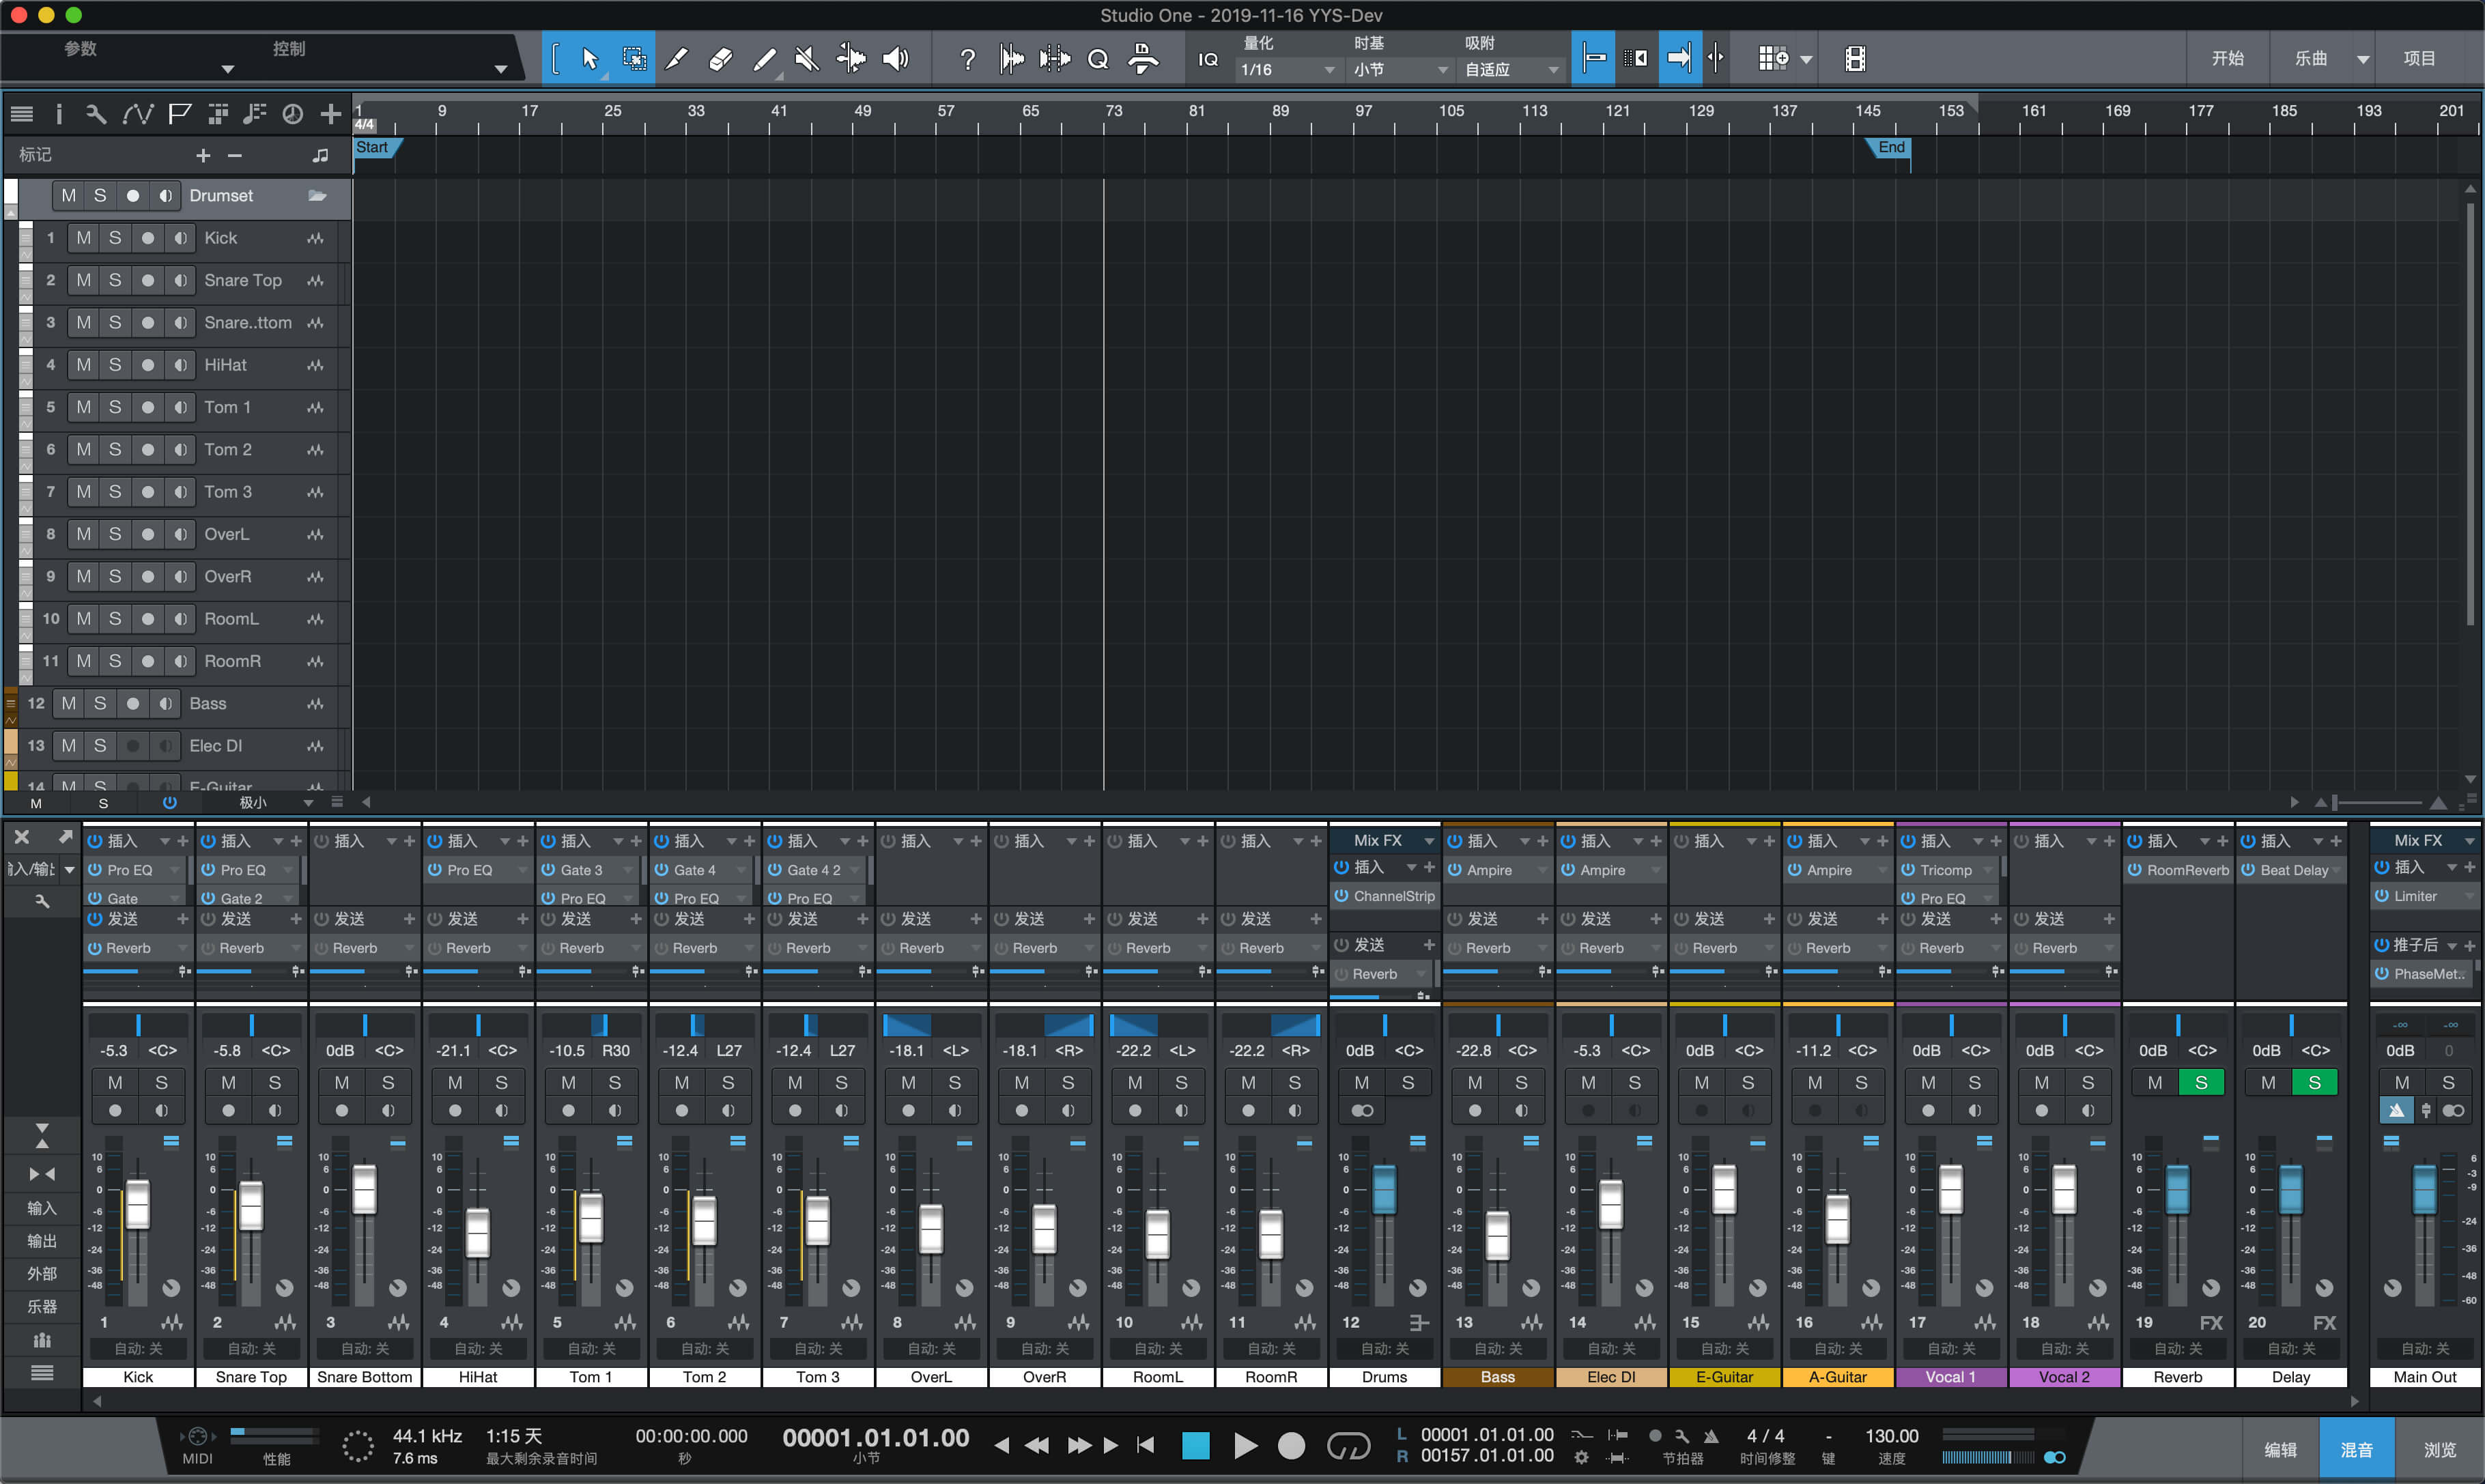
Task: Expand Mix FX dropdown on Drums channel
Action: pos(1429,841)
